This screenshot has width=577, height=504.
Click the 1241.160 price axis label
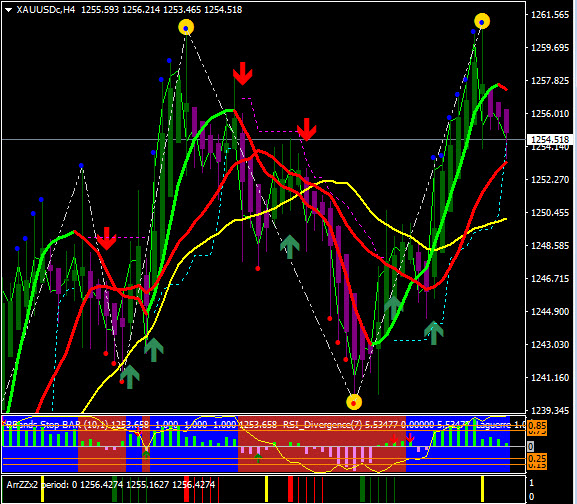coord(550,377)
